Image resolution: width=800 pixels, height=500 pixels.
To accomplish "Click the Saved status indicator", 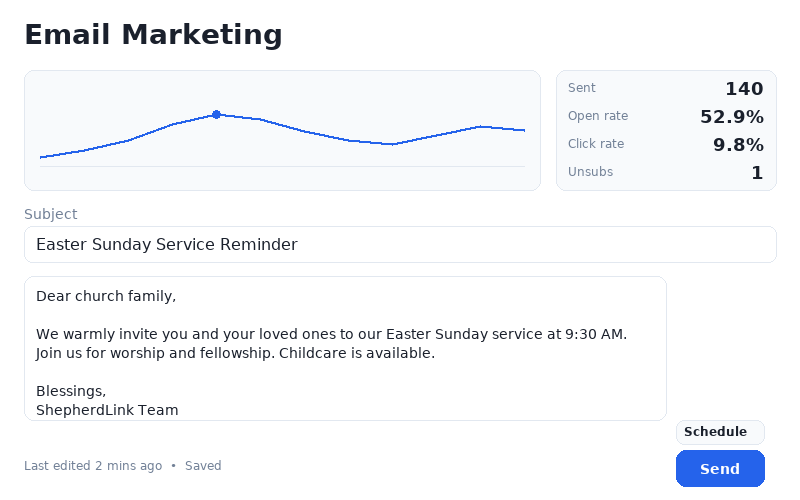I will coord(203,466).
